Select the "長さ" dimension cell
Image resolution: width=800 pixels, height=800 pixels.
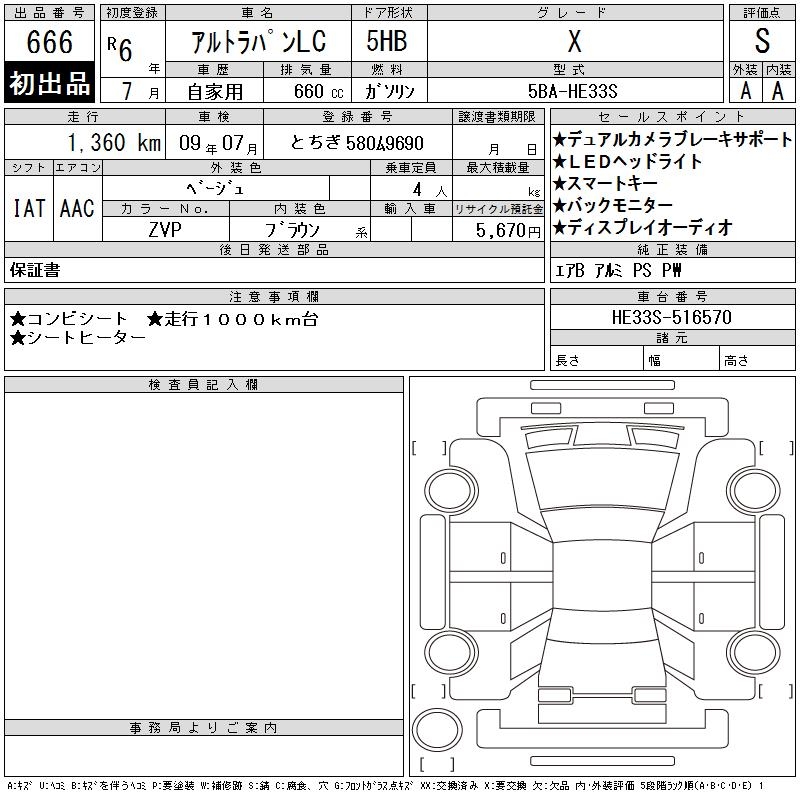[x=596, y=358]
